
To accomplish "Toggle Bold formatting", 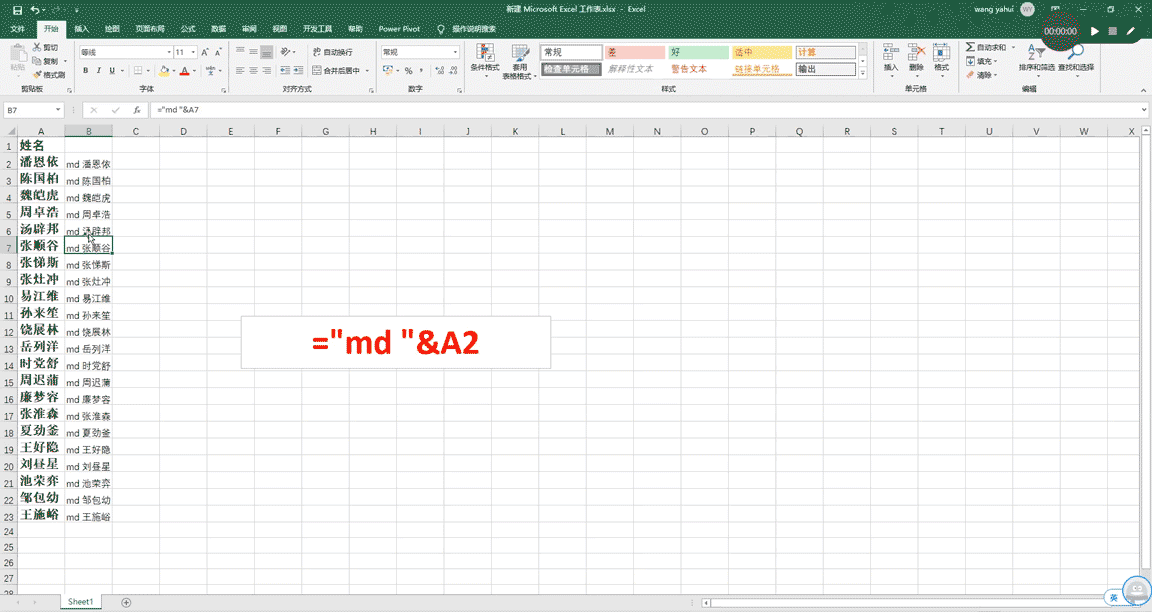I will tap(85, 71).
